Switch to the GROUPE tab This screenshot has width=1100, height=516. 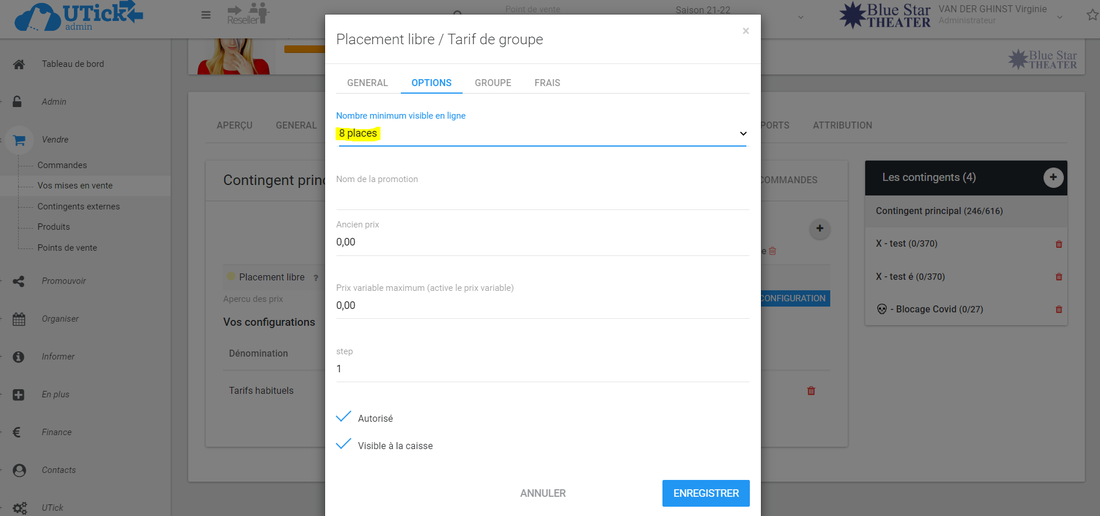[x=493, y=83]
